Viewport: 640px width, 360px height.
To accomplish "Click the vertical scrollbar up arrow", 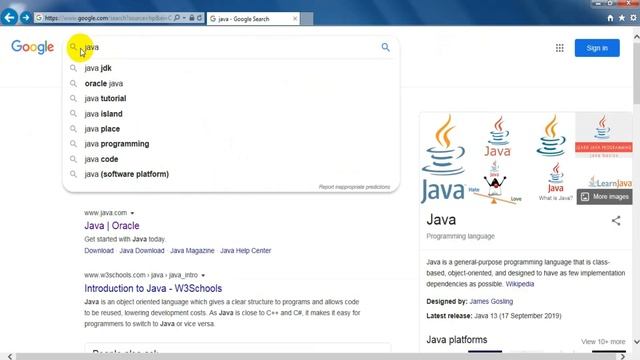I will pyautogui.click(x=636, y=37).
